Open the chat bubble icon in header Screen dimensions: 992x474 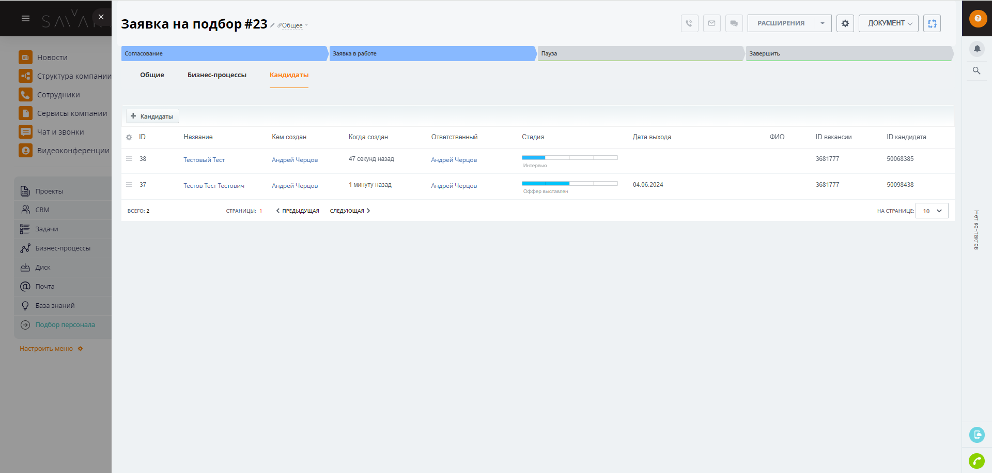point(734,23)
